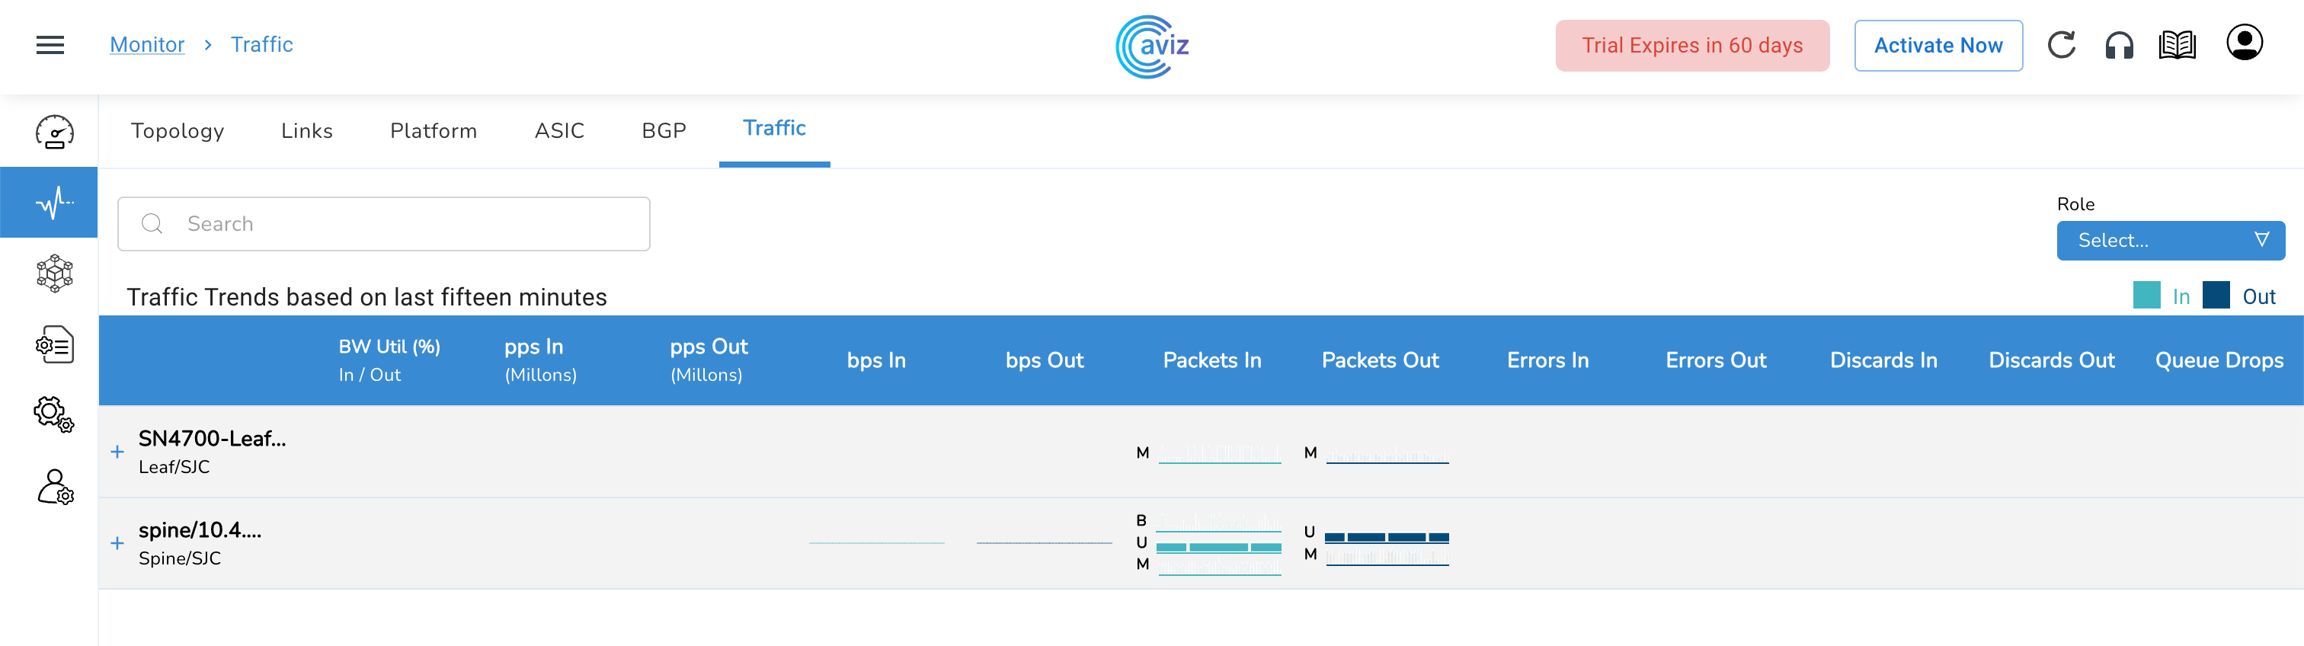The image size is (2304, 646).
Task: Open the cube cluster sidebar icon
Action: (54, 273)
